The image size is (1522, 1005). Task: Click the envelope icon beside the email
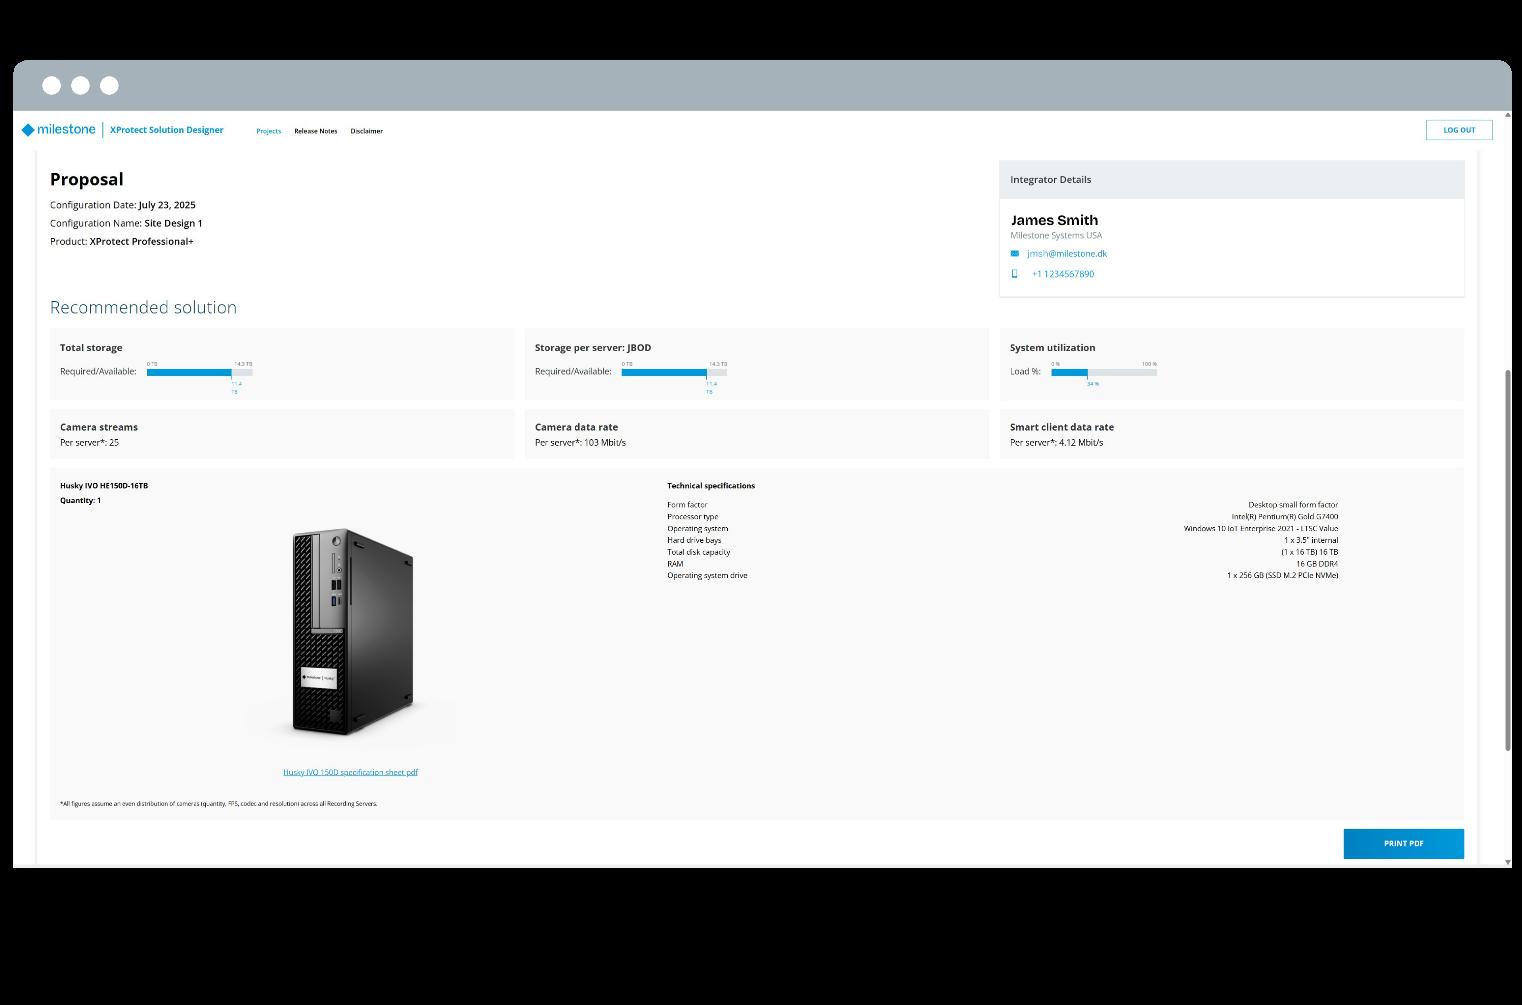(1015, 254)
